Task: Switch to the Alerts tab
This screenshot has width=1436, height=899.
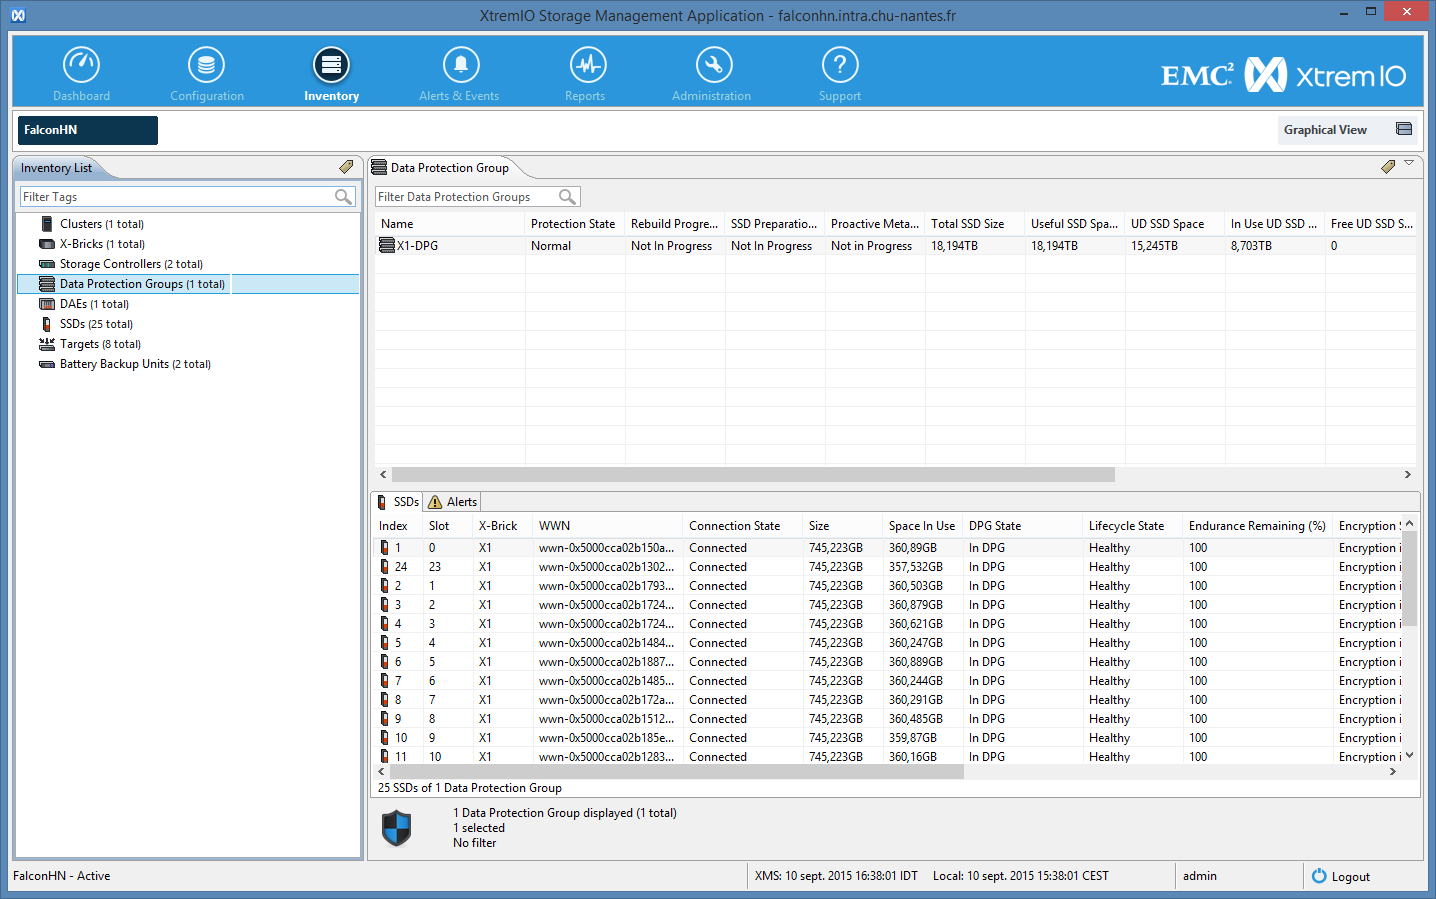Action: tap(453, 502)
